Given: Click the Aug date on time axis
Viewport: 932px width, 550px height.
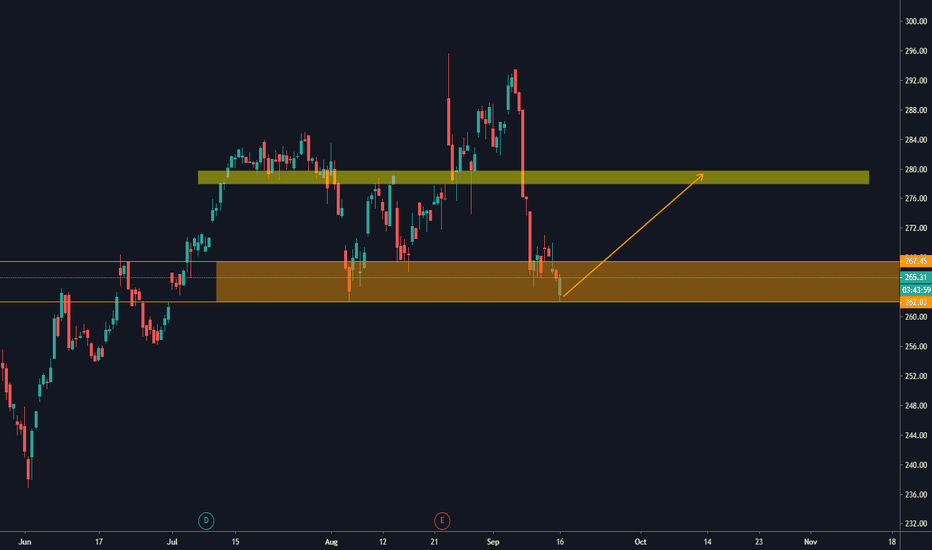Looking at the screenshot, I should click(331, 542).
